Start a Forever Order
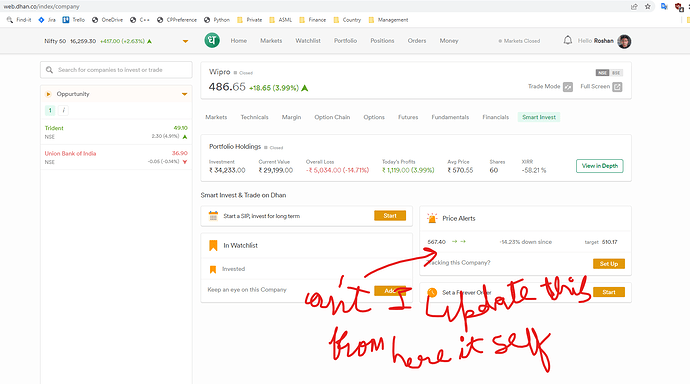This screenshot has height=384, width=690. coord(609,292)
